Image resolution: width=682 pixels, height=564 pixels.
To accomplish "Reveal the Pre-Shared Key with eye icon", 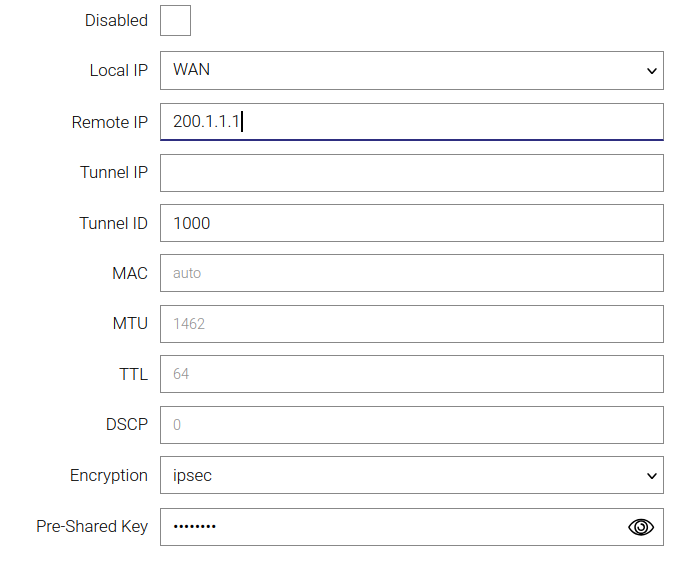I will 641,527.
